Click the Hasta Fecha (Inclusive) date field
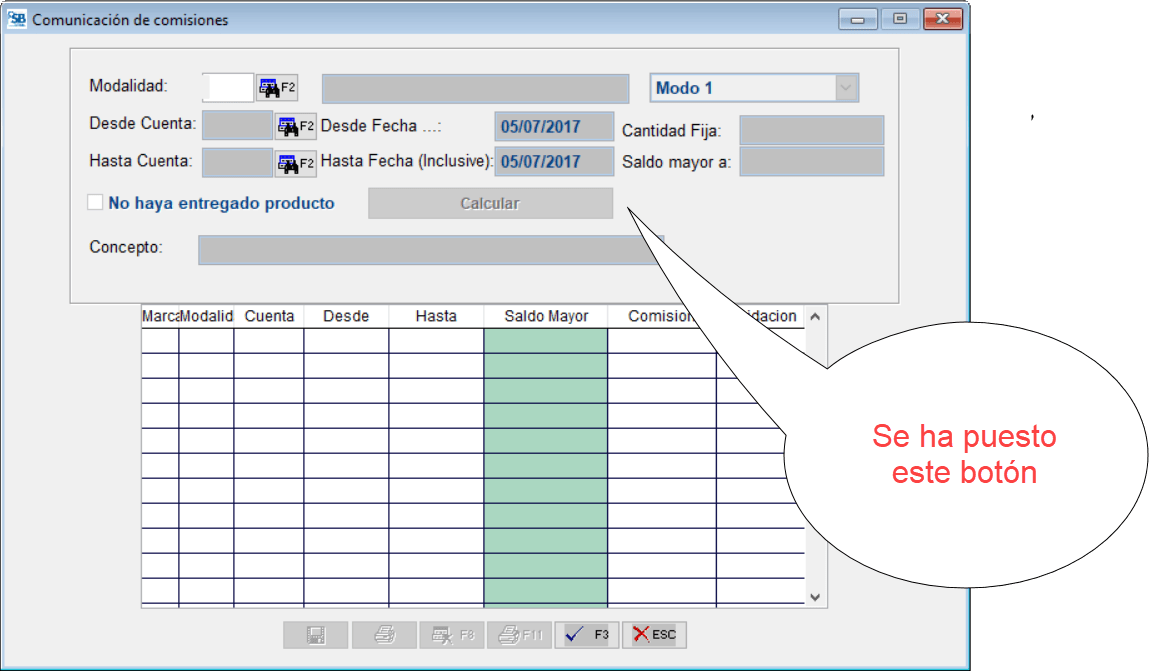The image size is (1153, 671). pos(554,162)
